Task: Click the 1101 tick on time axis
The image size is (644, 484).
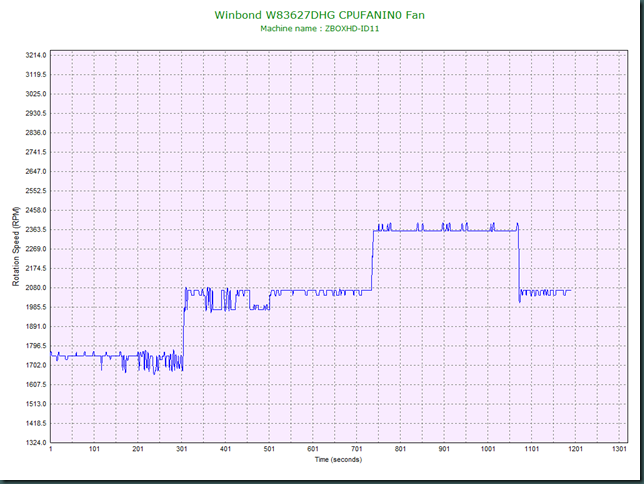Action: [532, 449]
